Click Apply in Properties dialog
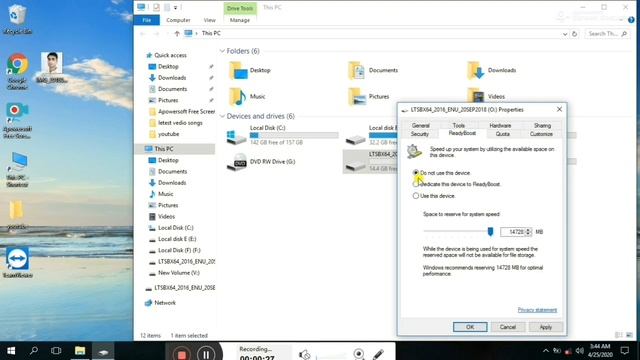The image size is (640, 360). [546, 327]
